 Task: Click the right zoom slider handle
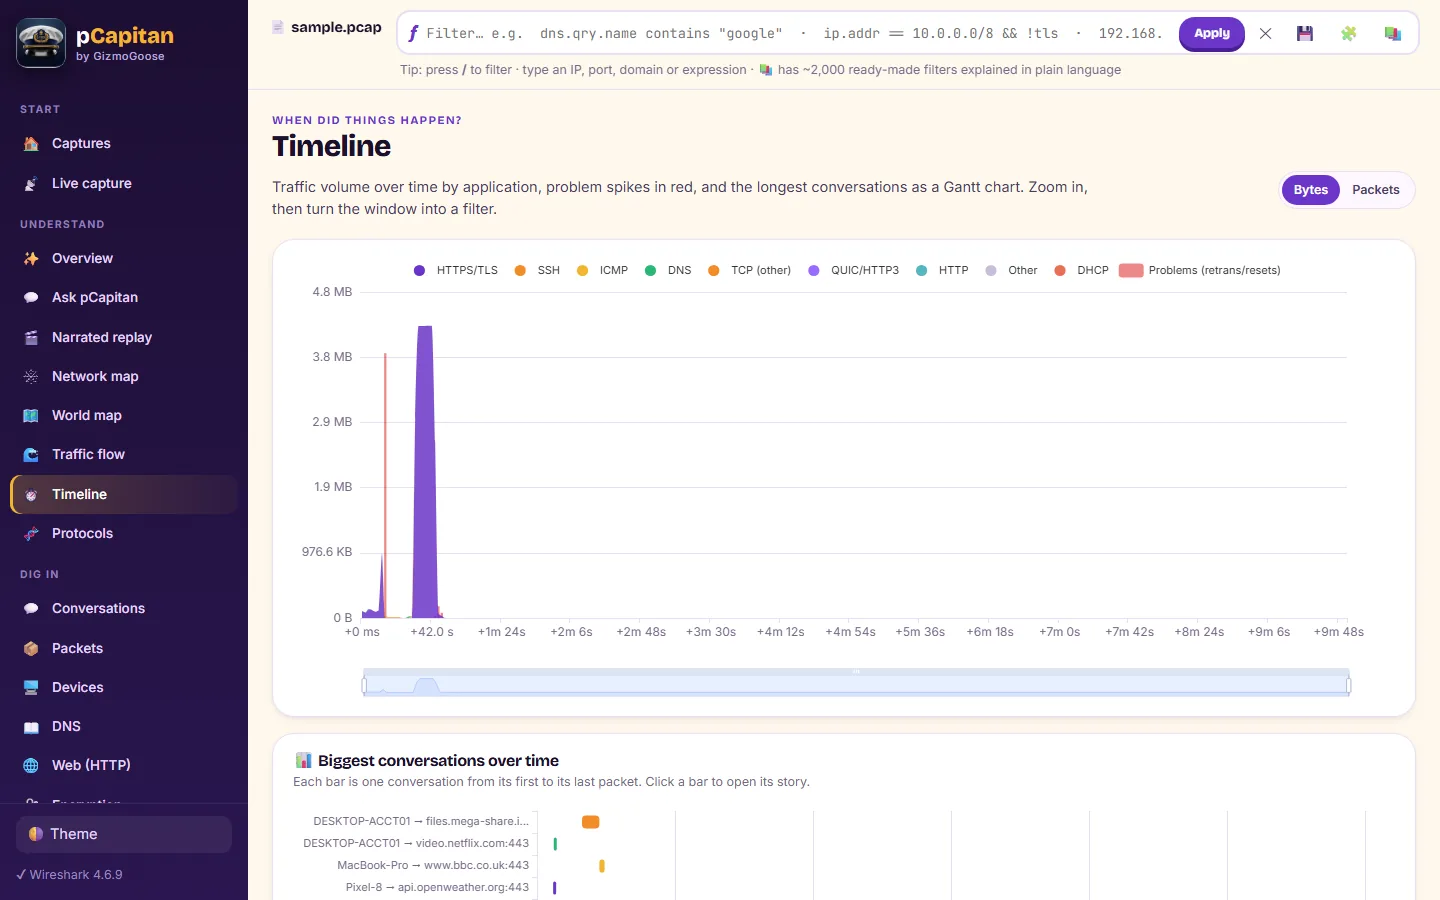(1349, 685)
